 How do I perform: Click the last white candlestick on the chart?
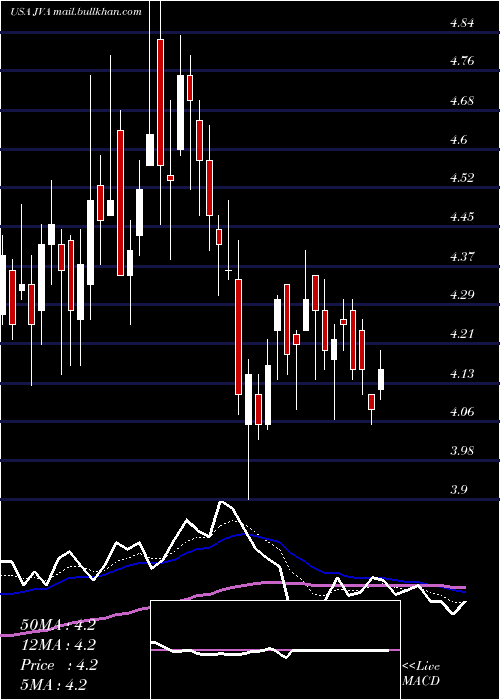[381, 379]
